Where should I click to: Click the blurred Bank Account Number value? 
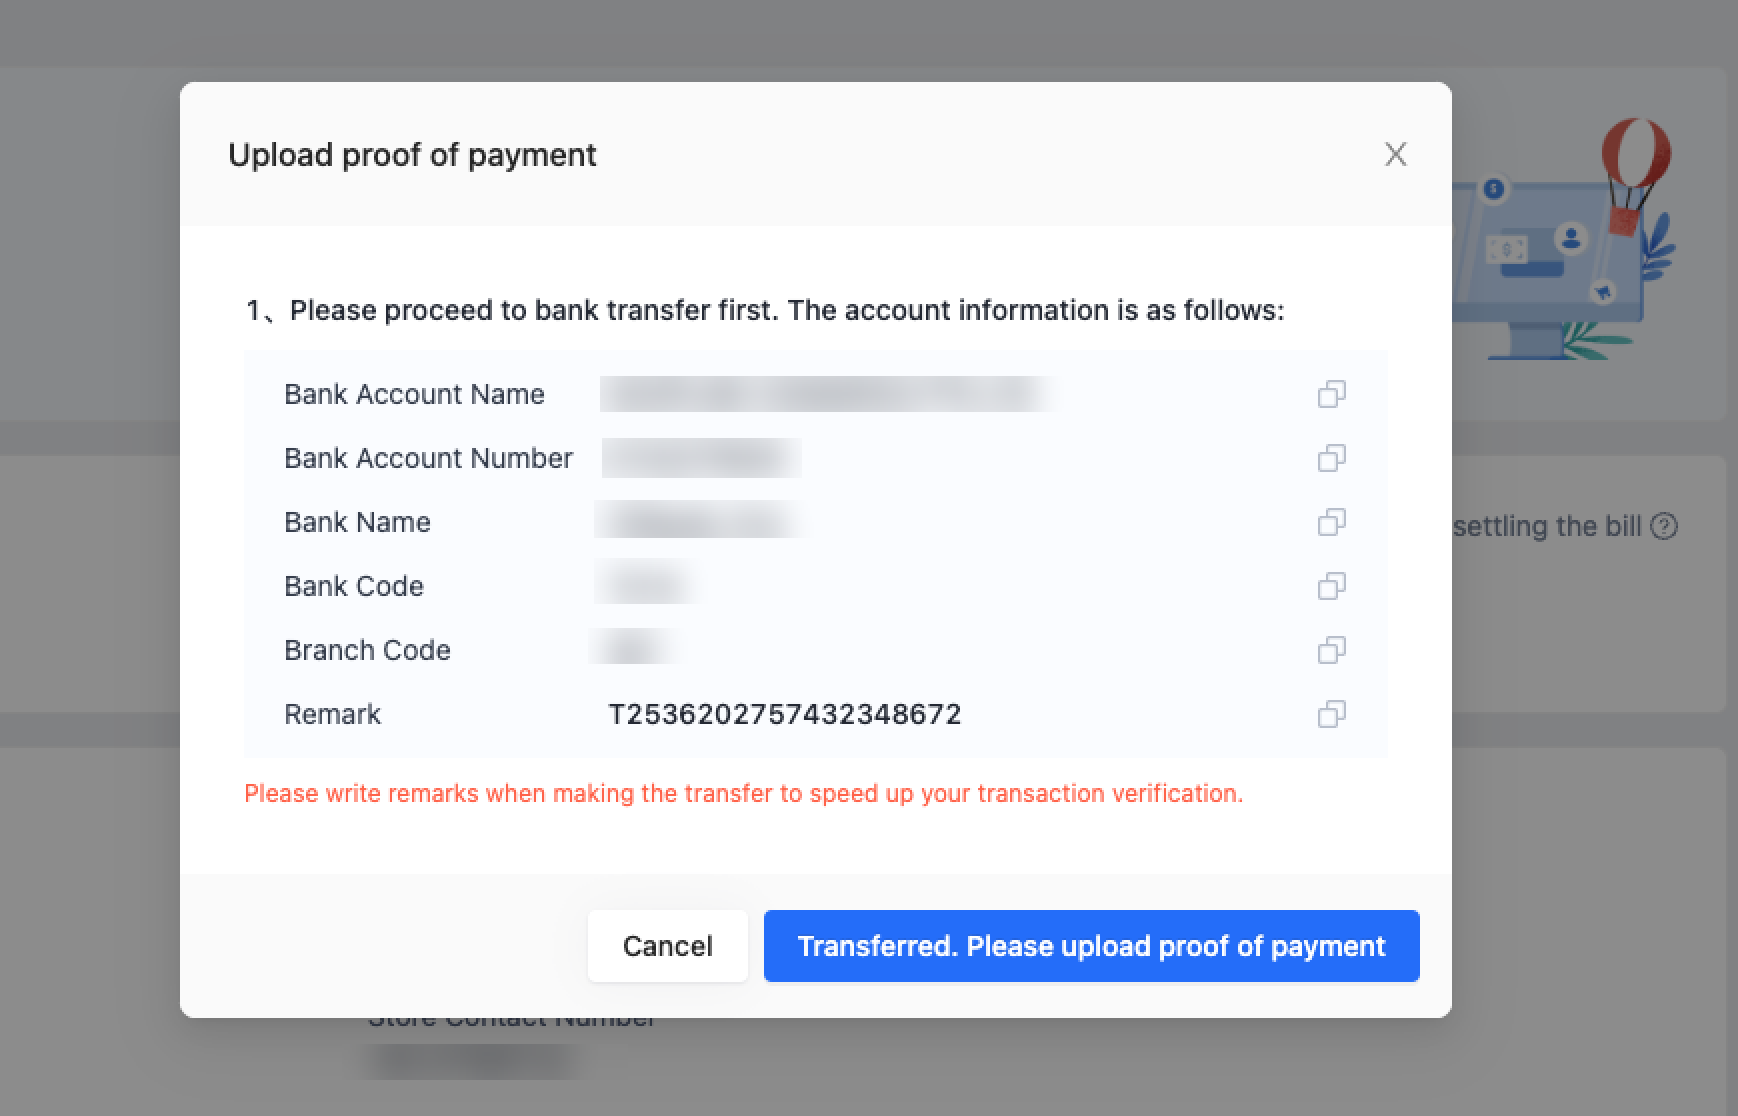[x=701, y=458]
